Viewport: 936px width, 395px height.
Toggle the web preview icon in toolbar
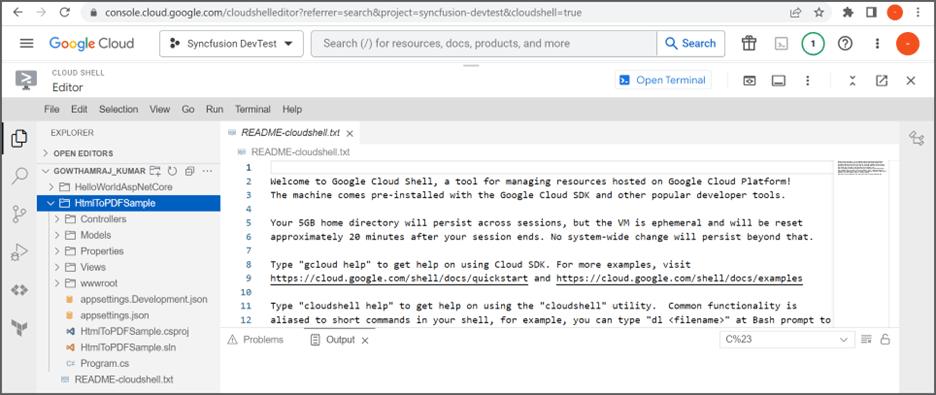[749, 81]
